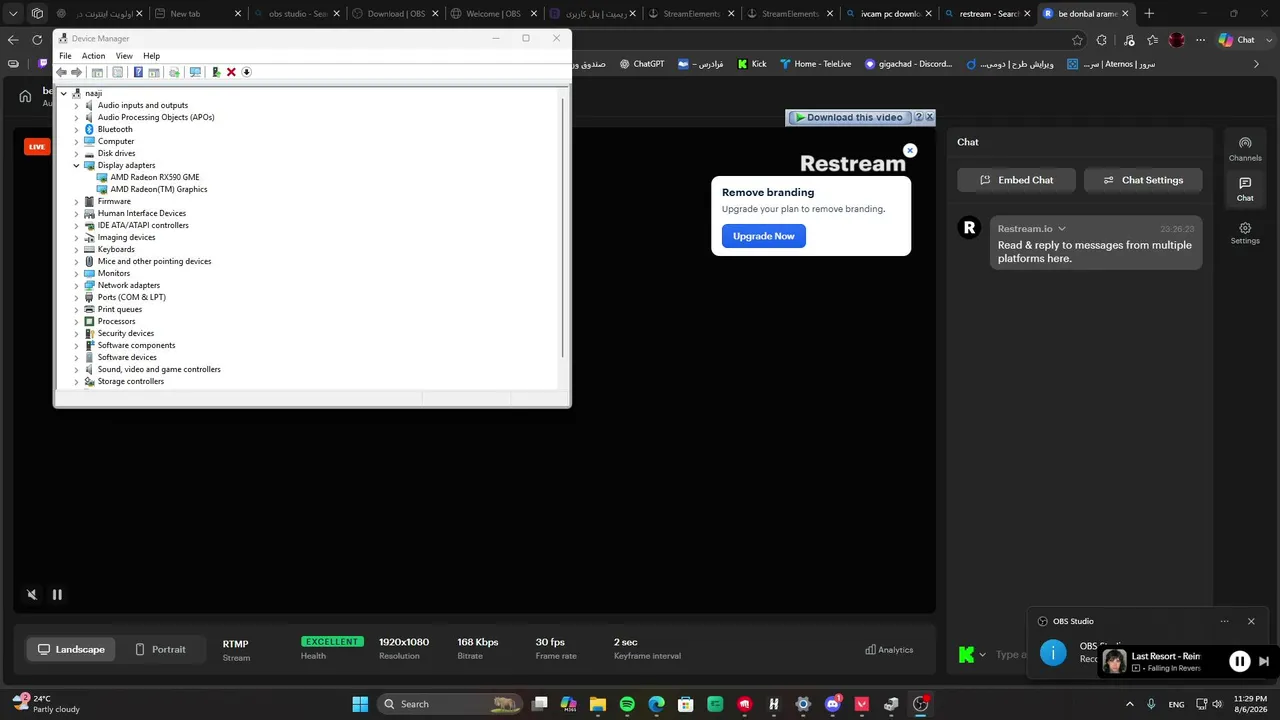Expand the Processors node

pyautogui.click(x=76, y=321)
